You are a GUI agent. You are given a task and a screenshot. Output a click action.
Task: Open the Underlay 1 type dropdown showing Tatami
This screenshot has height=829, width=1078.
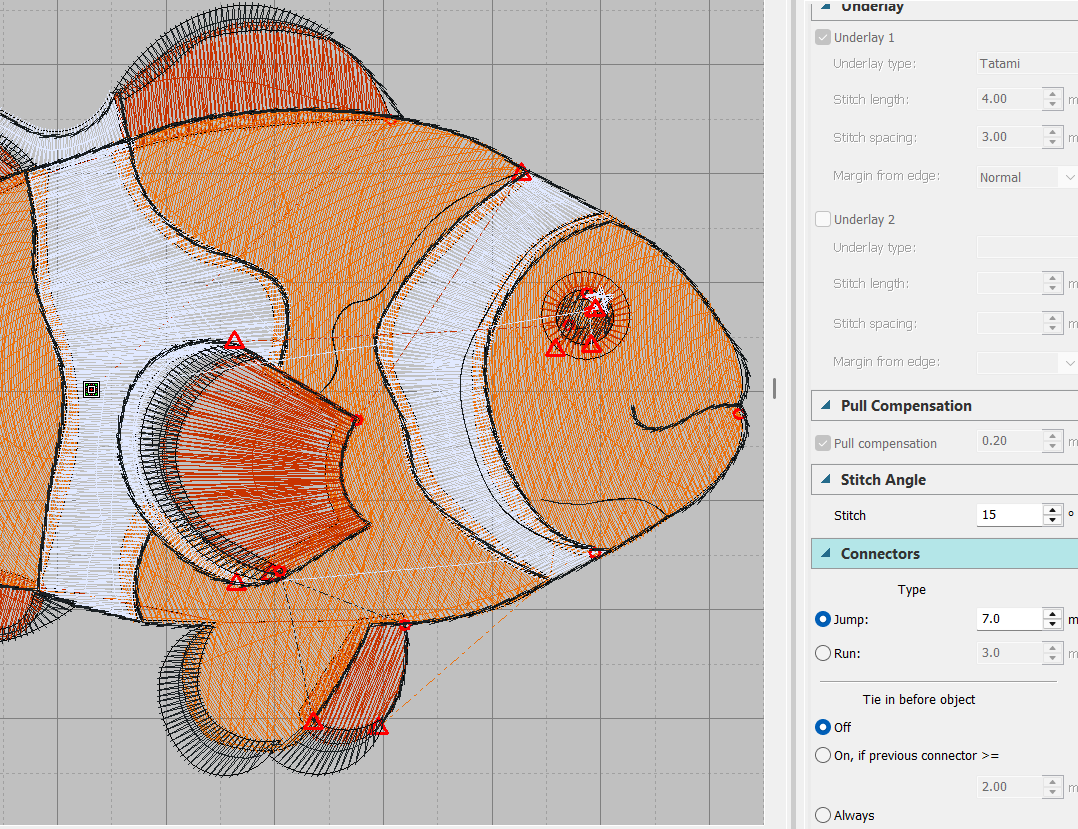click(x=1027, y=63)
